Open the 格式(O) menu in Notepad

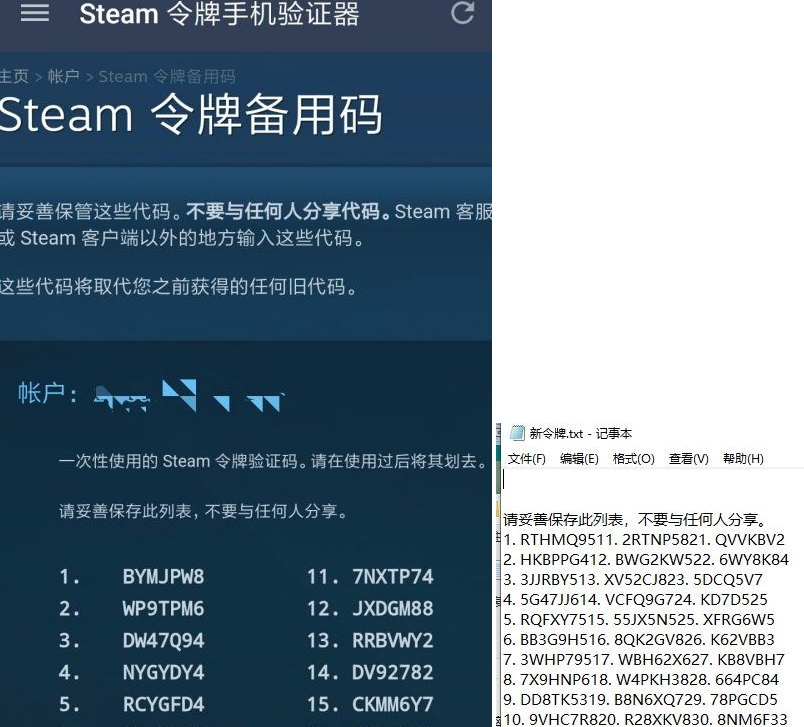633,458
